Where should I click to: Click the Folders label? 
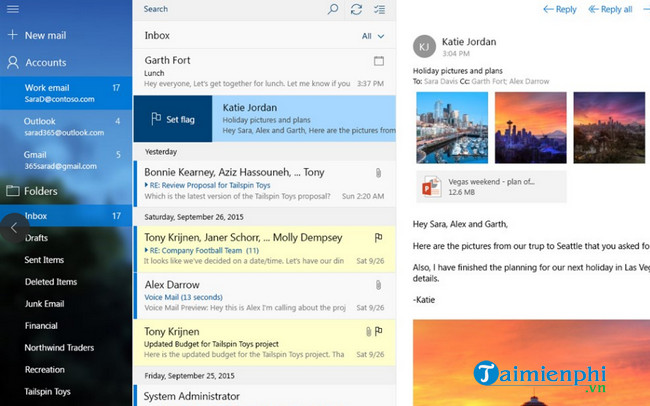tap(41, 191)
